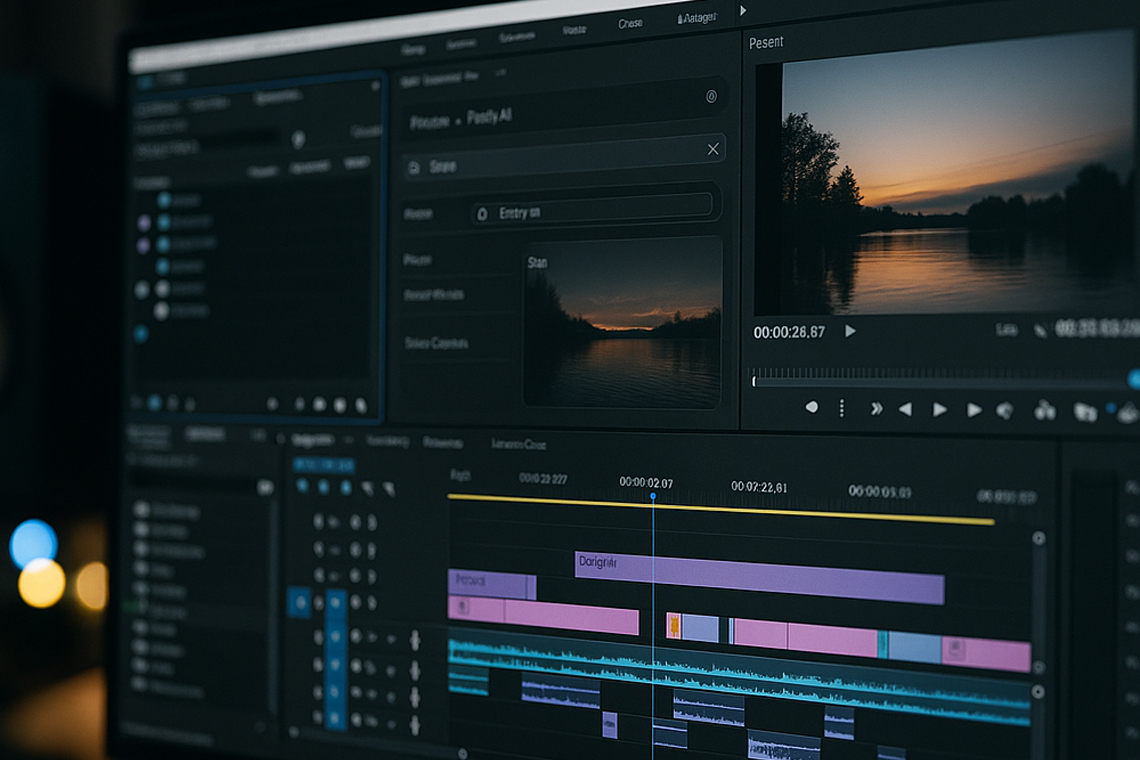Toggle the highlighted blue track target box
This screenshot has height=760, width=1140.
pyautogui.click(x=298, y=602)
